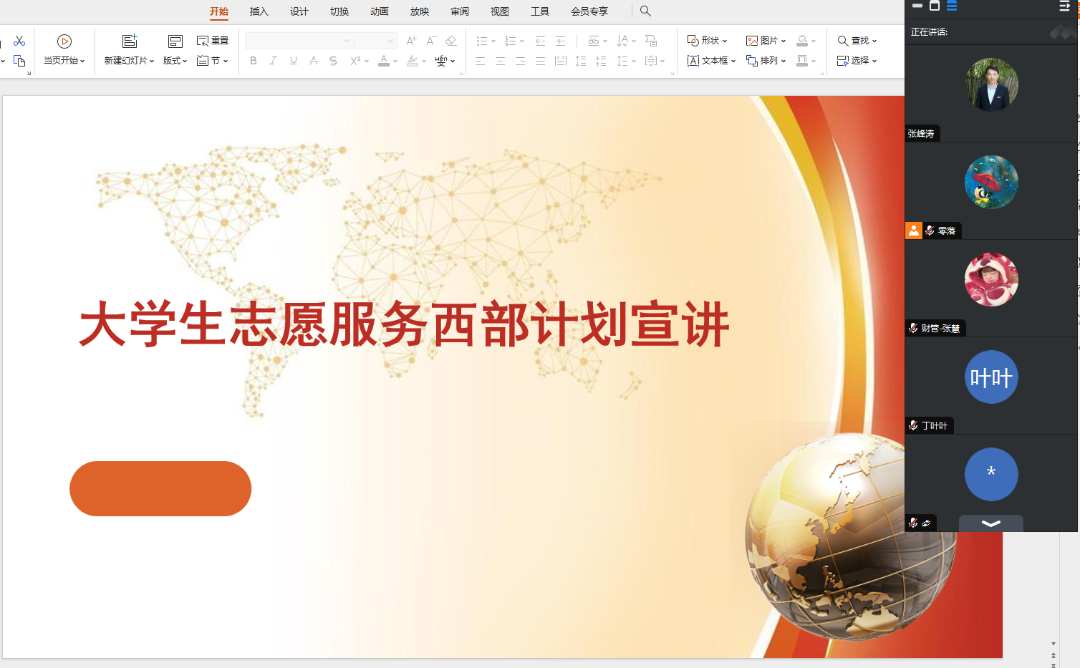Click the clear formatting eraser icon
This screenshot has width=1080, height=668.
click(451, 41)
